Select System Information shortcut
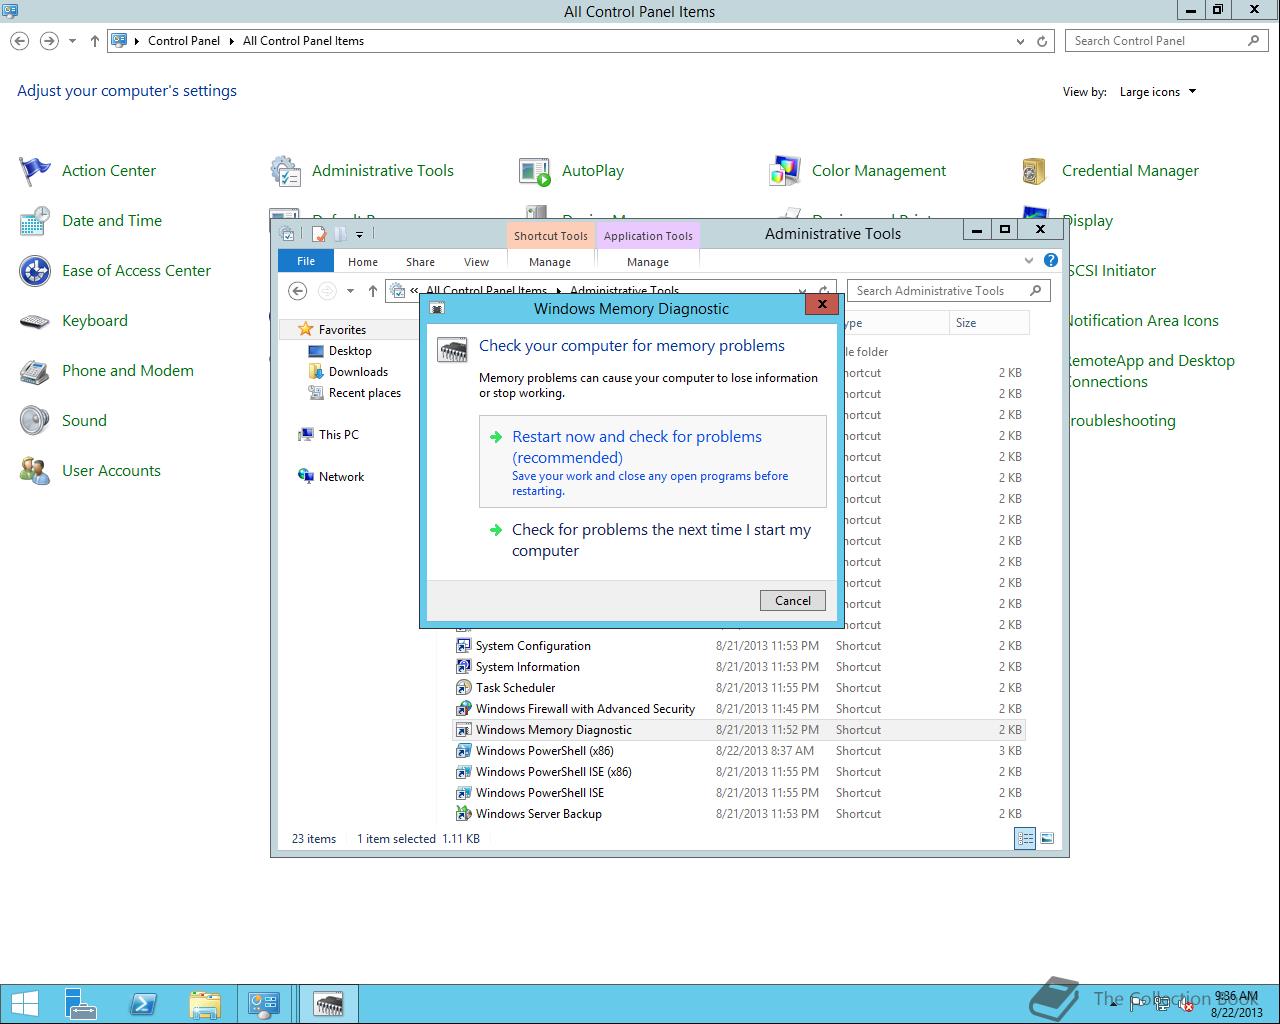The image size is (1280, 1024). click(x=739, y=667)
